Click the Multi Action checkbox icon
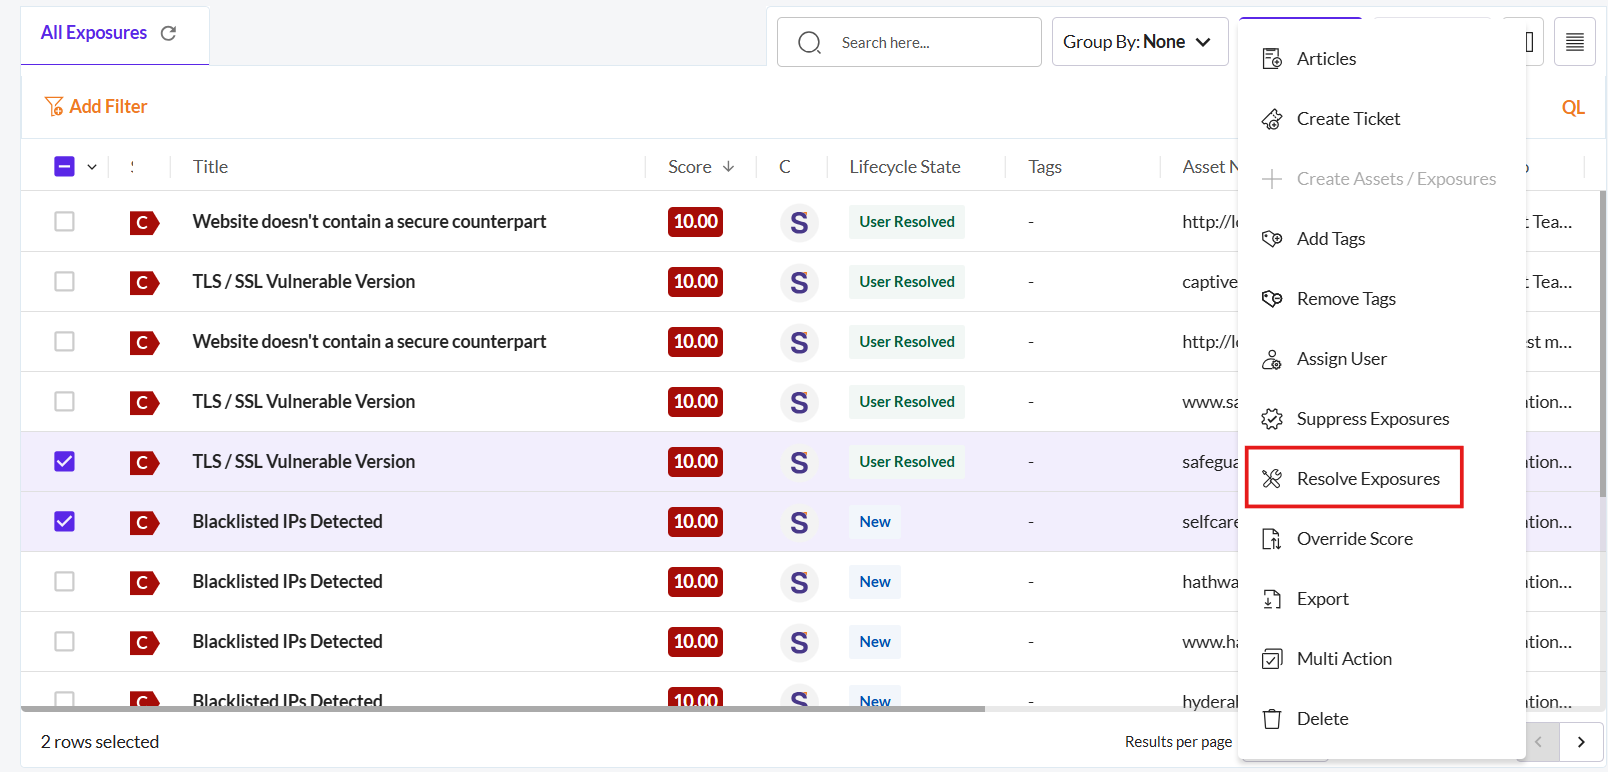The image size is (1608, 772). tap(1272, 659)
